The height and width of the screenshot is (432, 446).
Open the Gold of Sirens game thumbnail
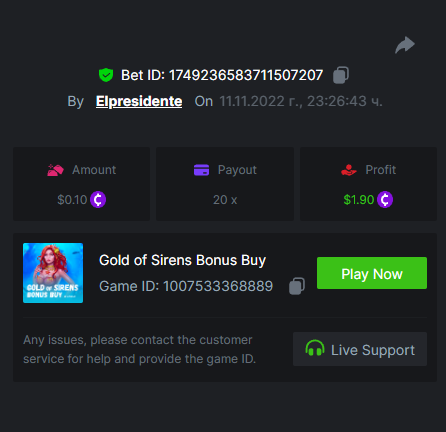click(53, 273)
